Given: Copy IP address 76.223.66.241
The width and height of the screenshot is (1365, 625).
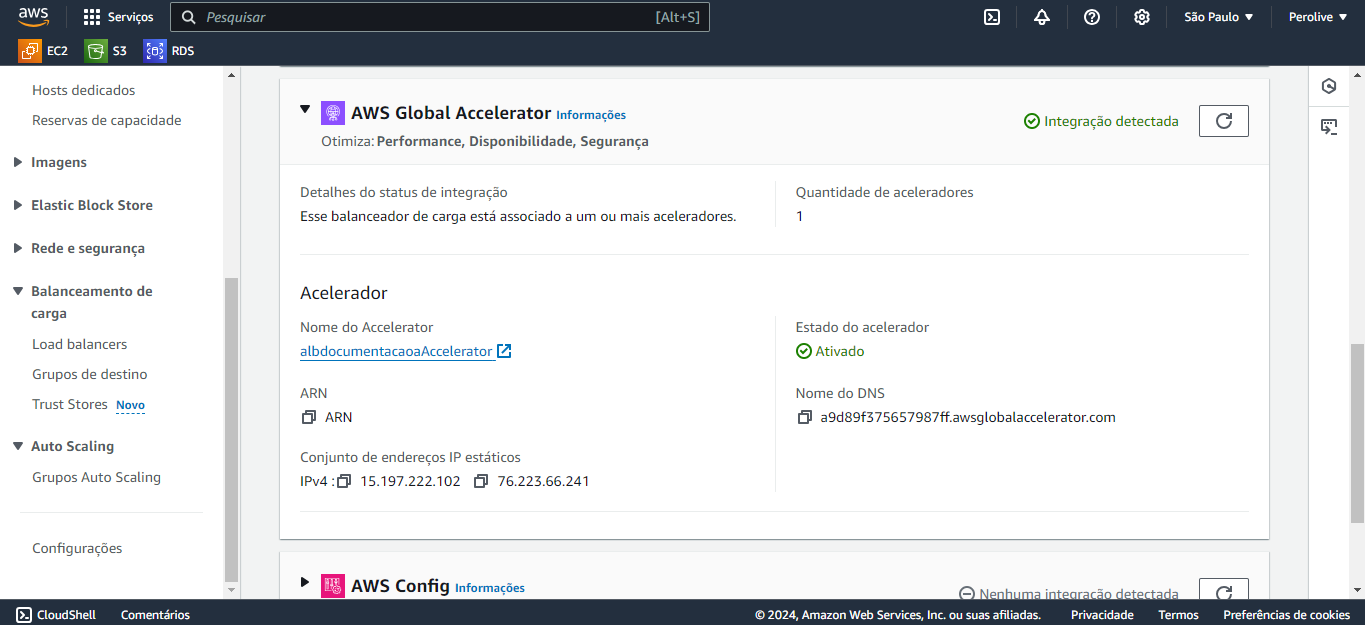Looking at the screenshot, I should [x=481, y=481].
